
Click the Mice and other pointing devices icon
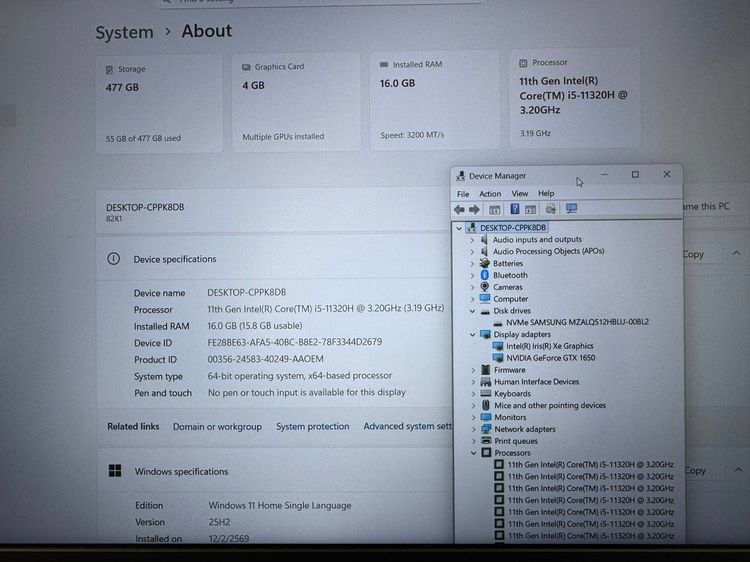point(486,405)
